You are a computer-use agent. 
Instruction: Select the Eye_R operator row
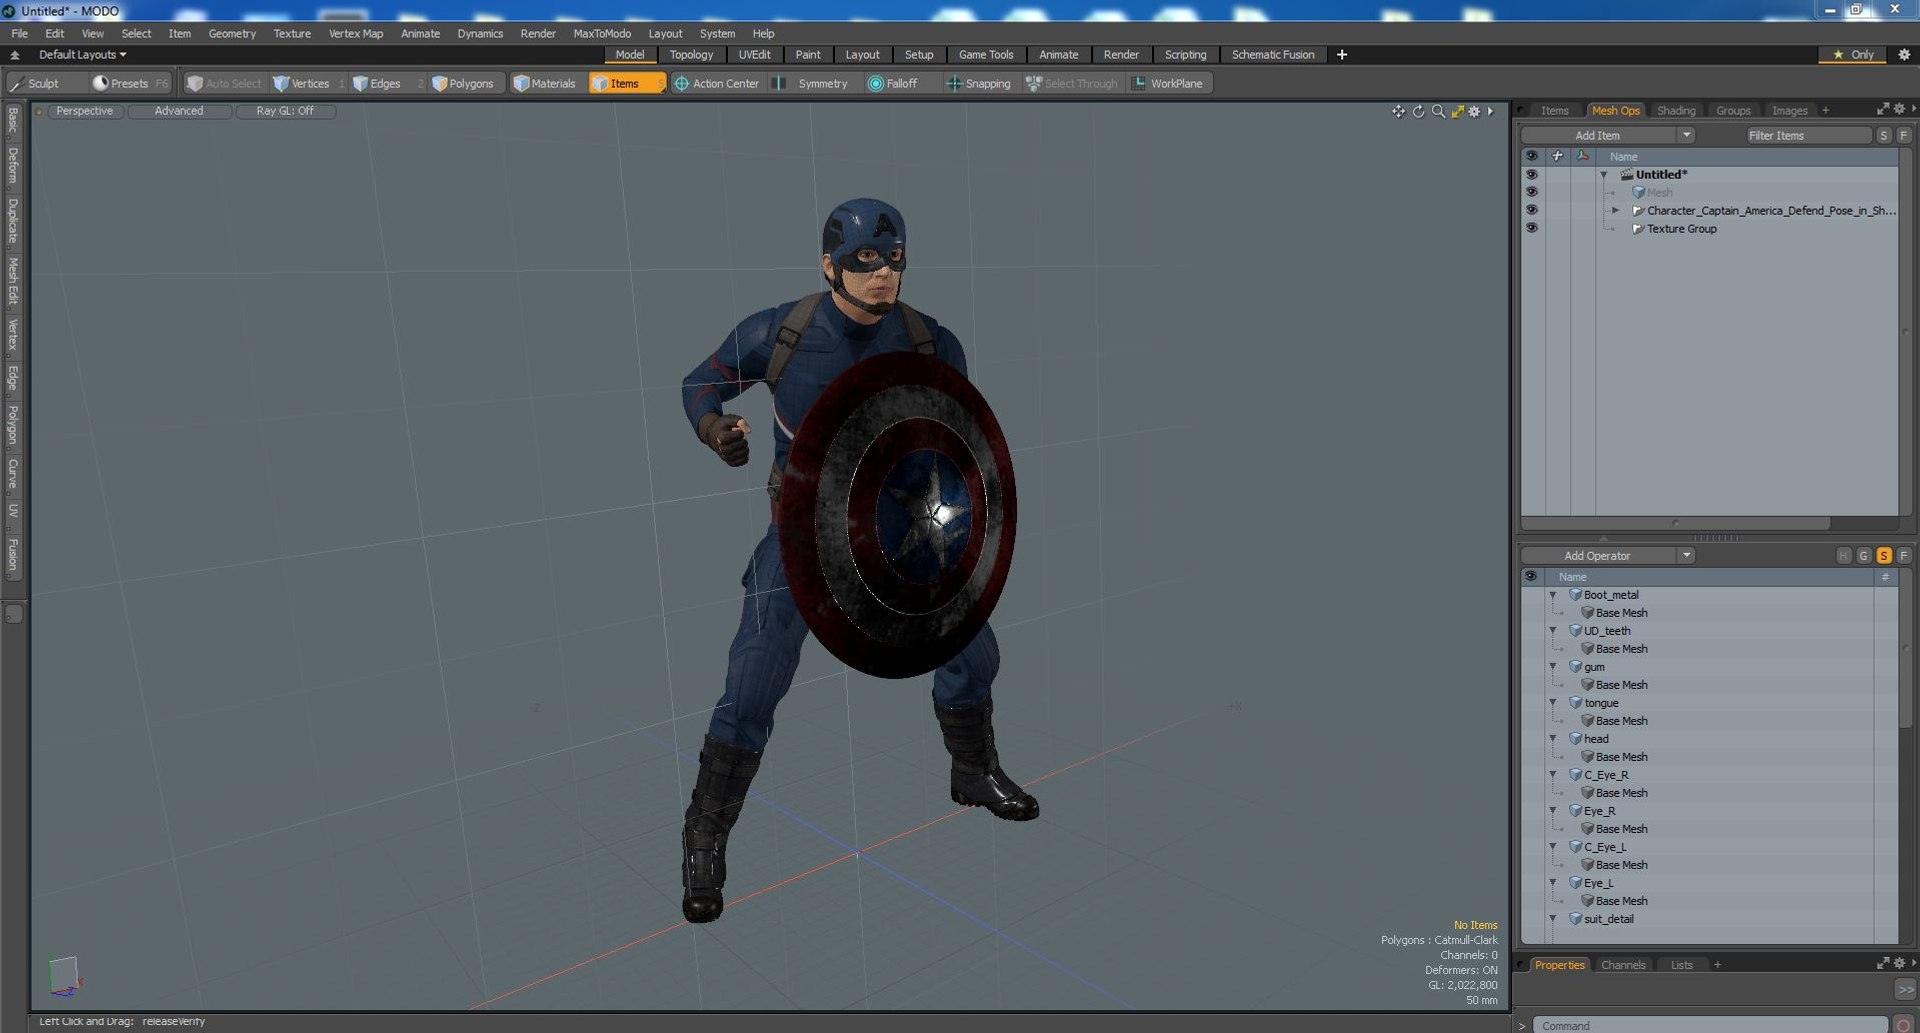pyautogui.click(x=1710, y=811)
